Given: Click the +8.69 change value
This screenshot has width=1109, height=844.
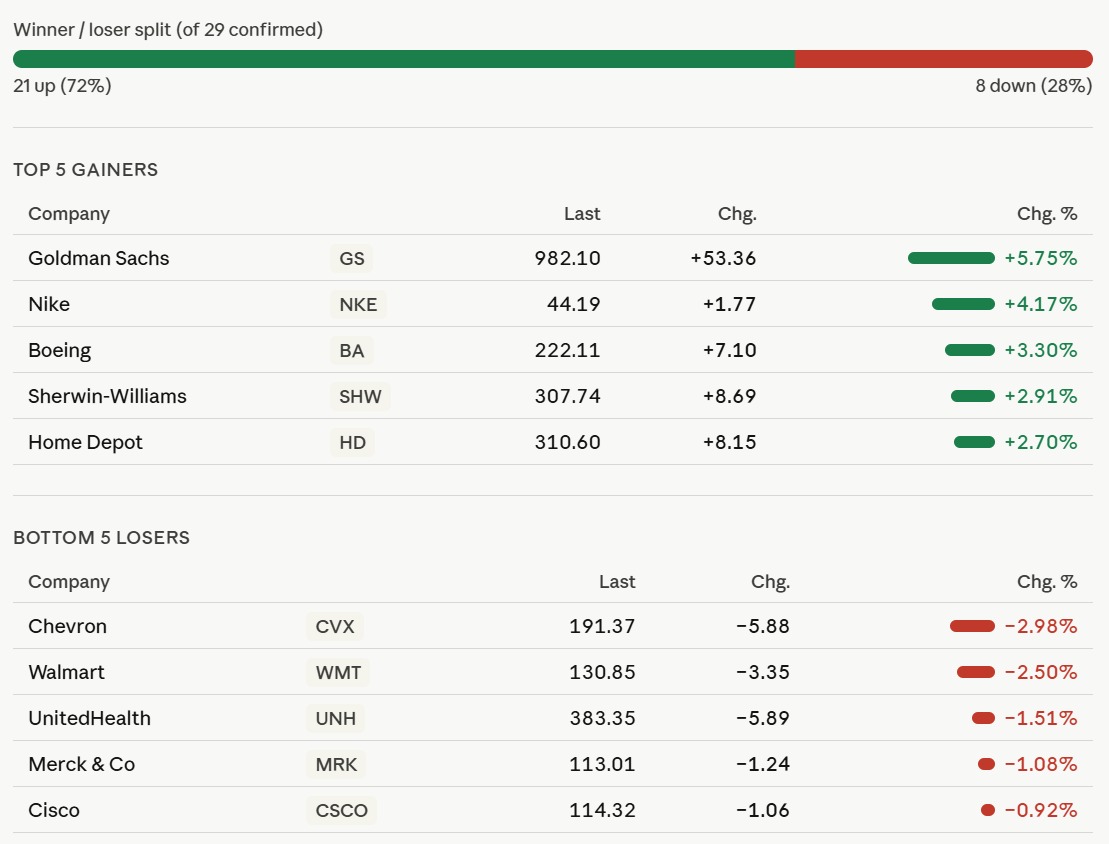Looking at the screenshot, I should pyautogui.click(x=729, y=396).
